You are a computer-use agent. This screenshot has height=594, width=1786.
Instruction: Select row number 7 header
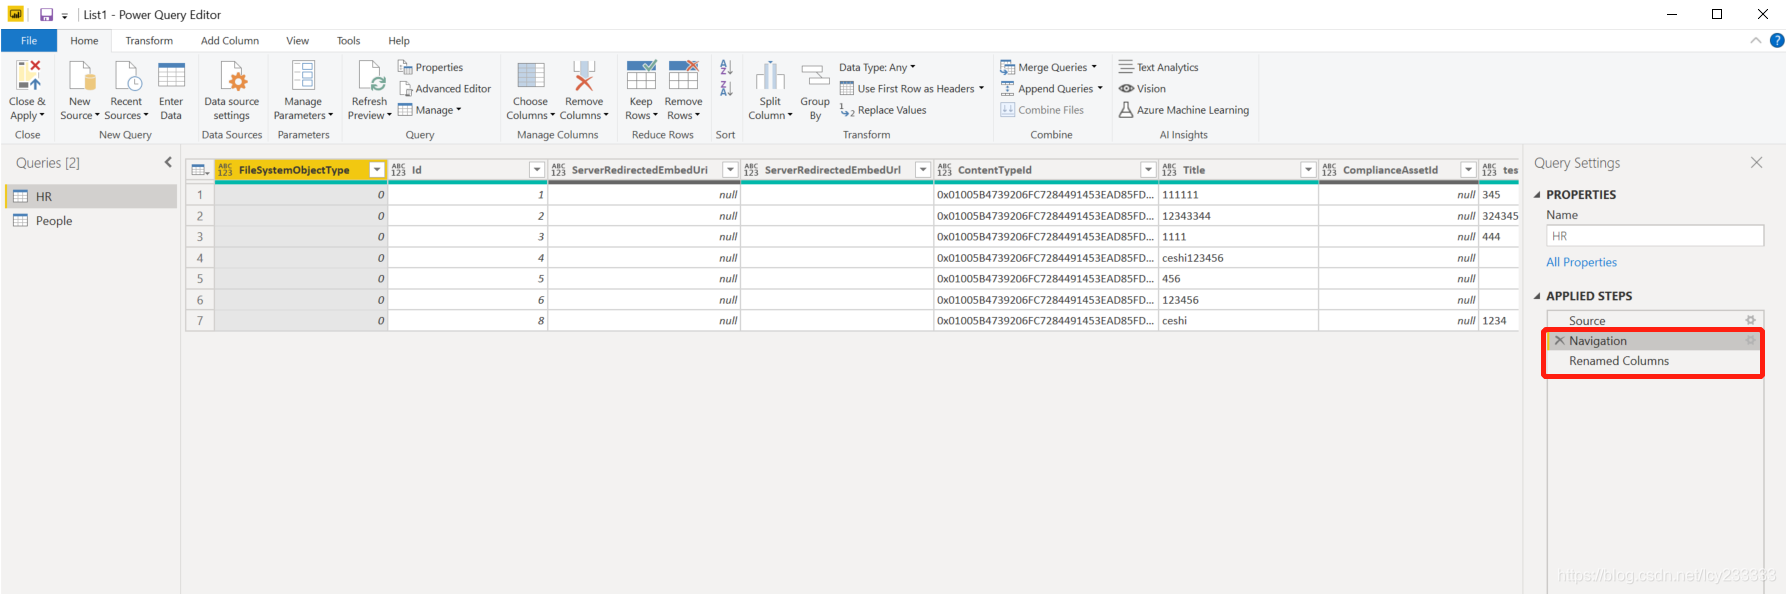coord(200,321)
